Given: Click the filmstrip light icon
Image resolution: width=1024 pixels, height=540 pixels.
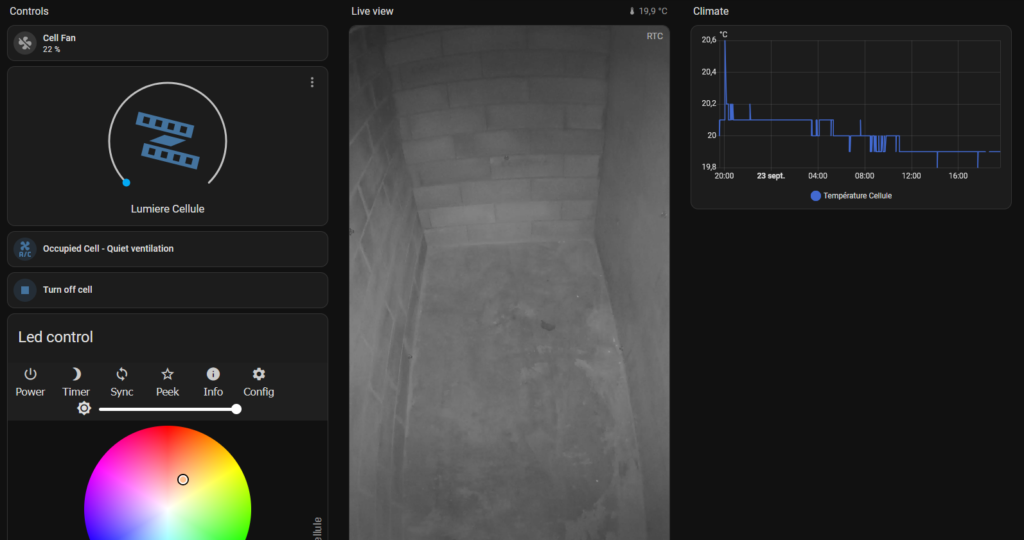Looking at the screenshot, I should click(x=168, y=140).
